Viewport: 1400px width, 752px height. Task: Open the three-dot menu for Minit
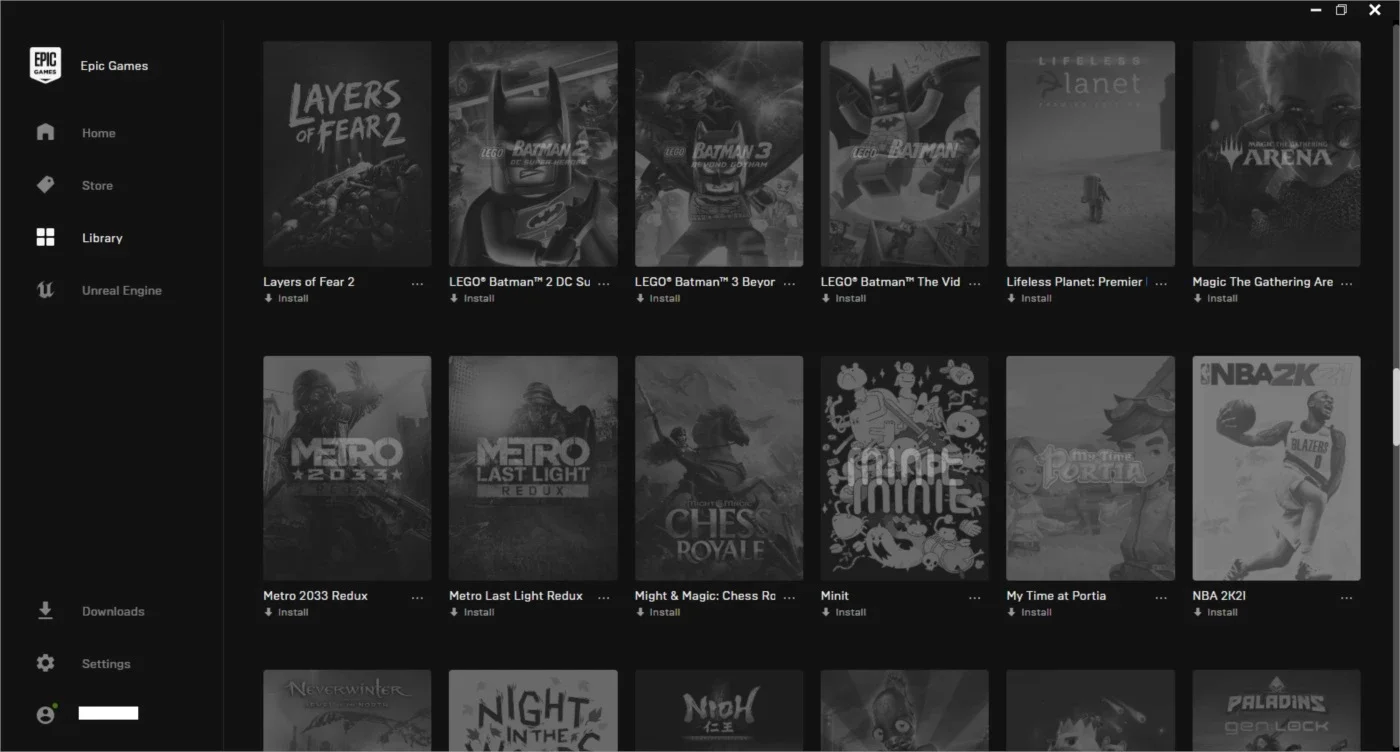pyautogui.click(x=975, y=598)
